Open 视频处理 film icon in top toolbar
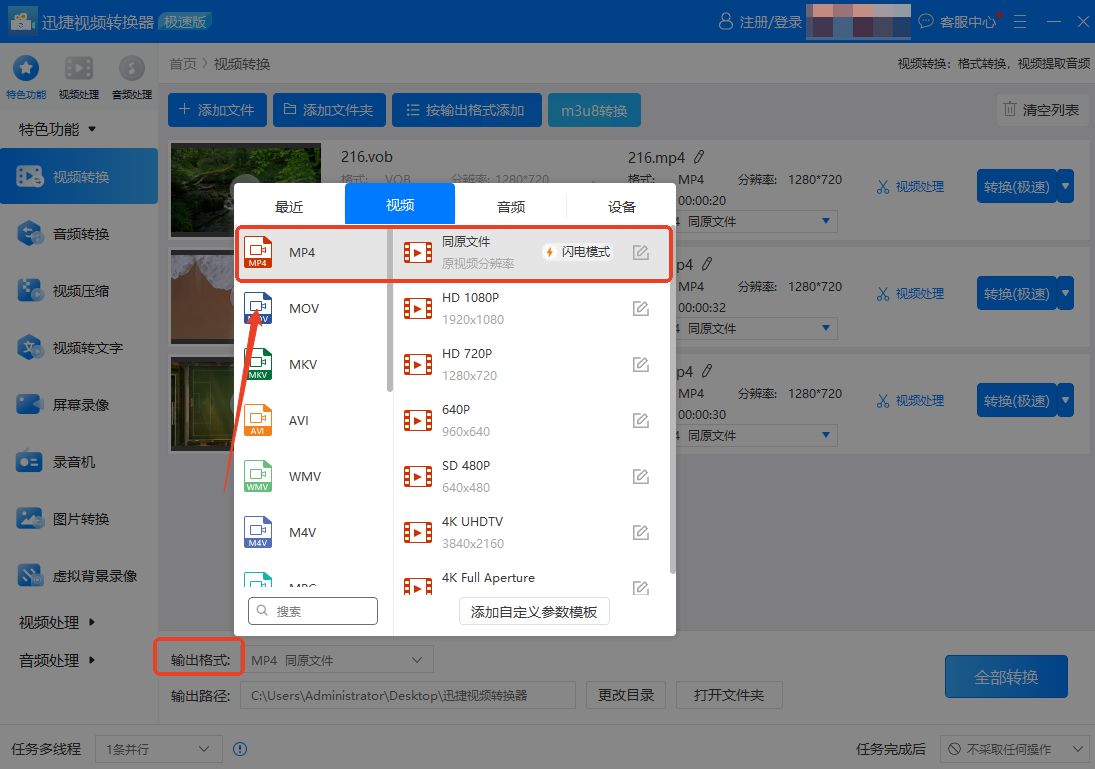This screenshot has width=1095, height=769. 79,69
